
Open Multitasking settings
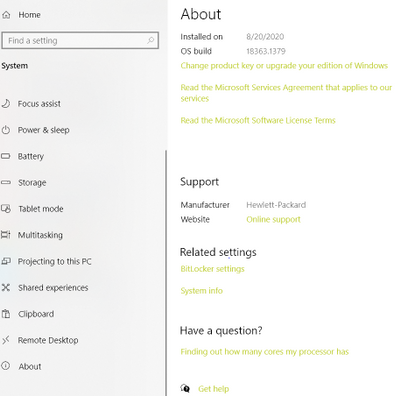[x=40, y=235]
